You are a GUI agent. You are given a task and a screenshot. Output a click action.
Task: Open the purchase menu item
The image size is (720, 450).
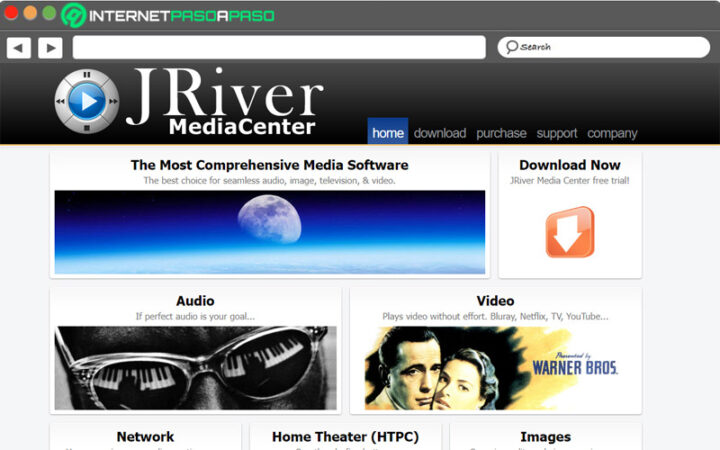point(501,133)
